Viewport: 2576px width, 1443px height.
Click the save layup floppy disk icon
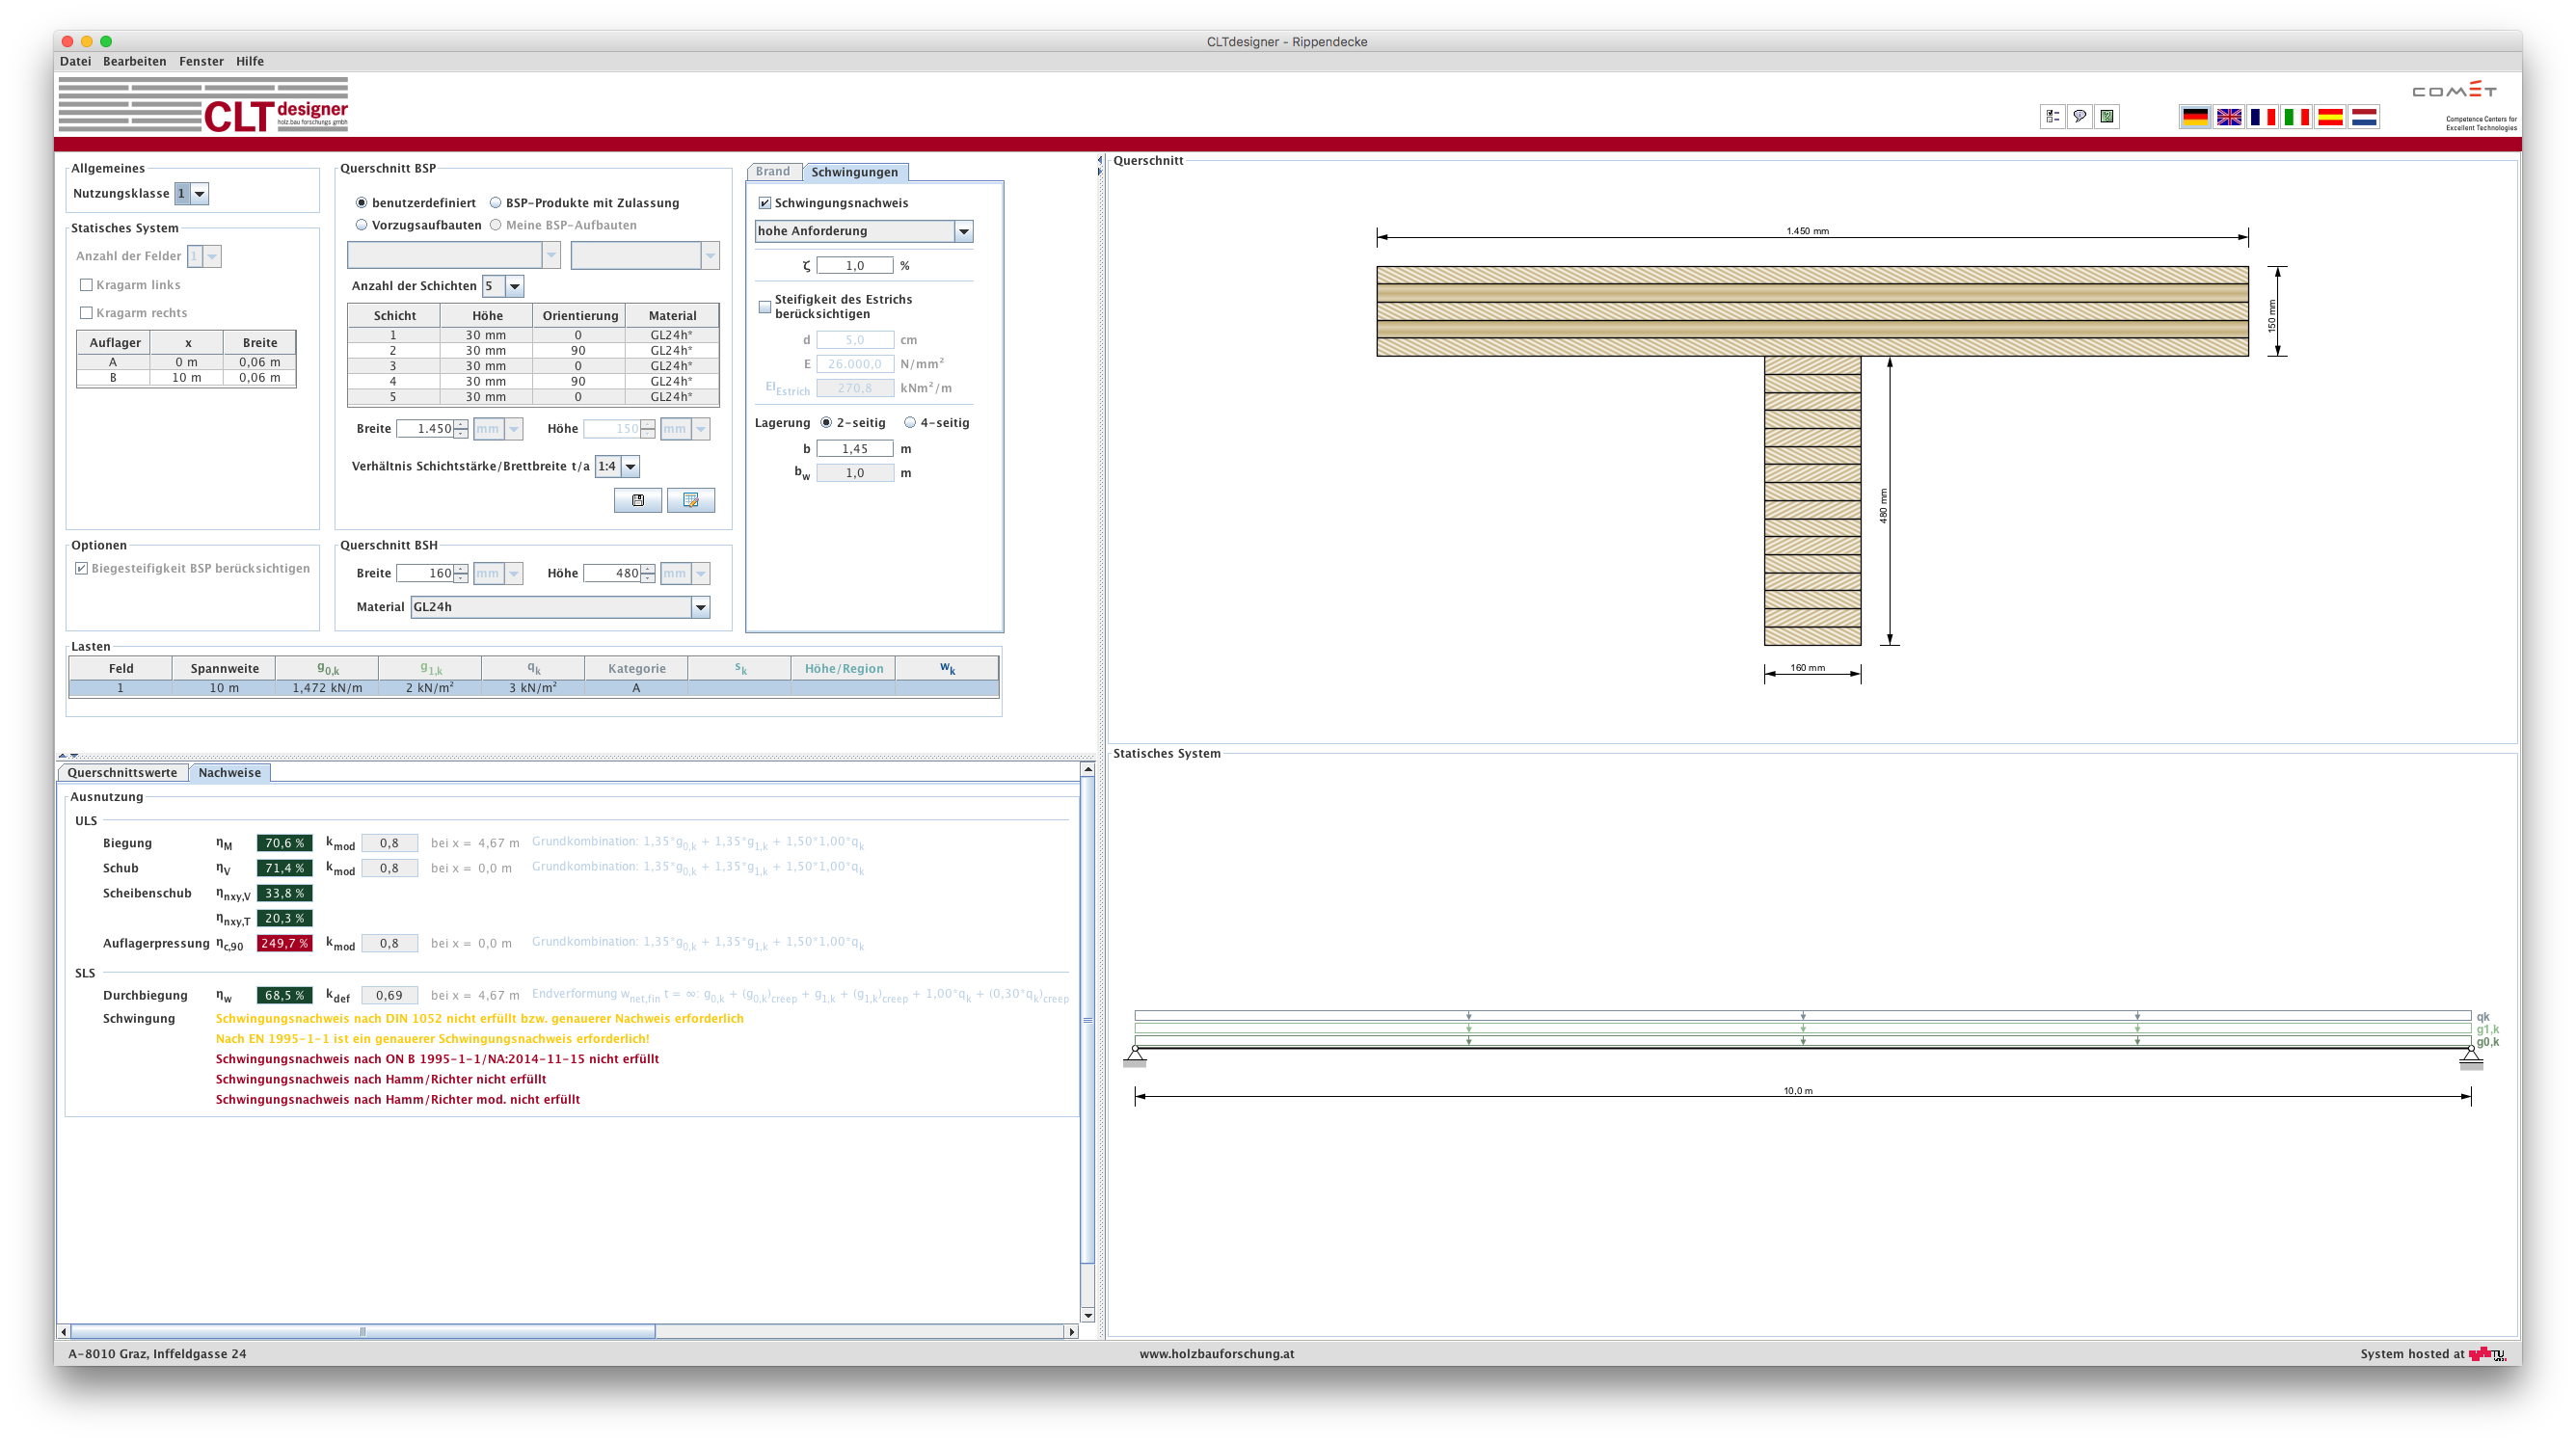click(637, 500)
